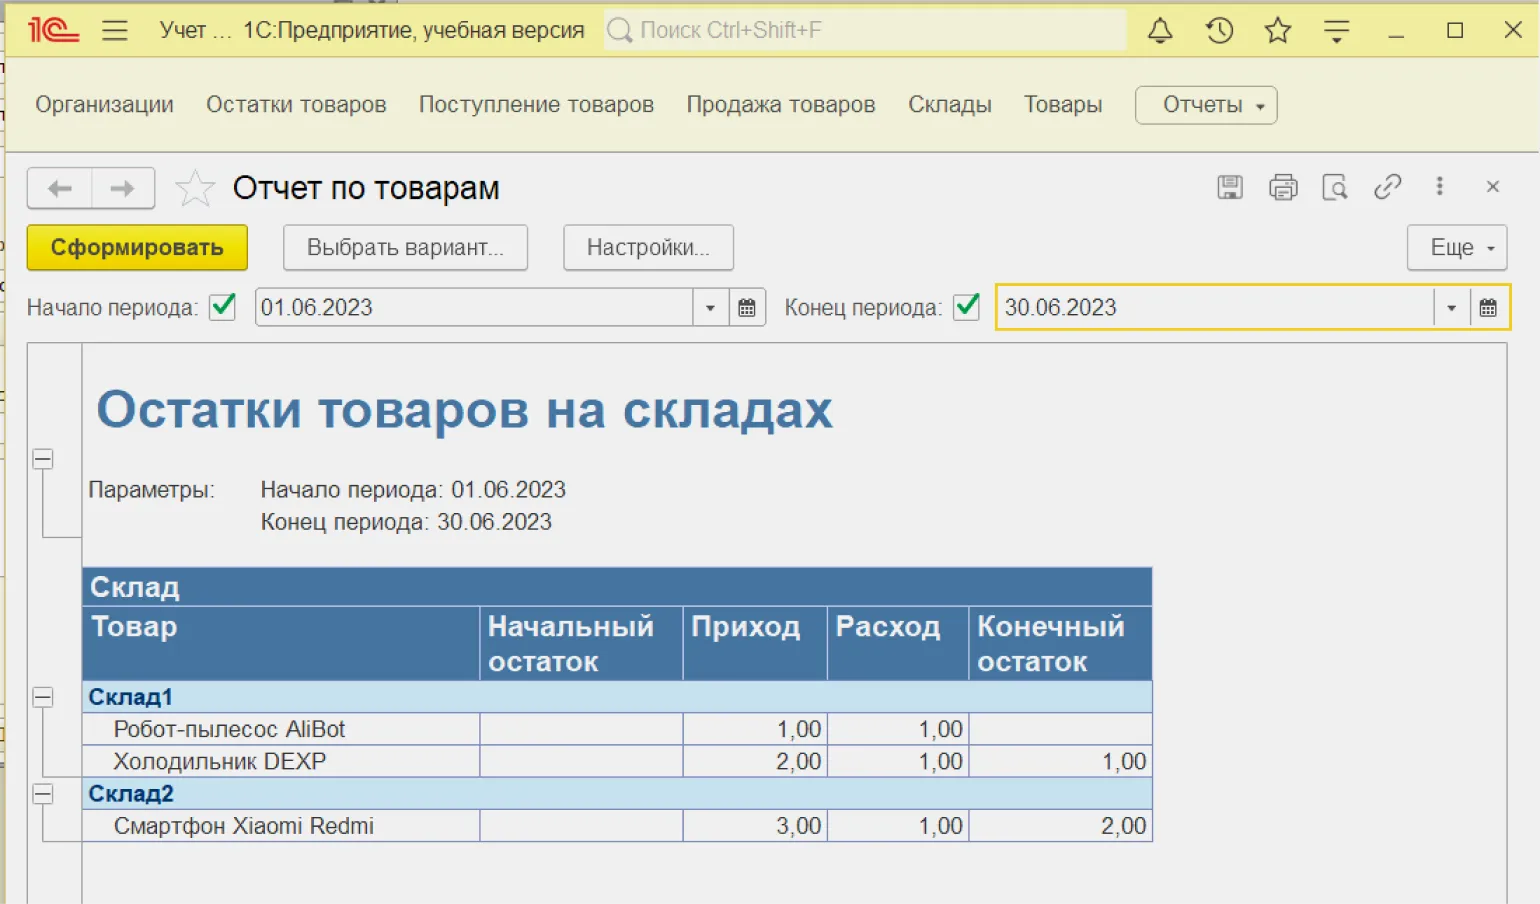This screenshot has width=1540, height=904.
Task: Open the history clock icon
Action: (x=1219, y=31)
